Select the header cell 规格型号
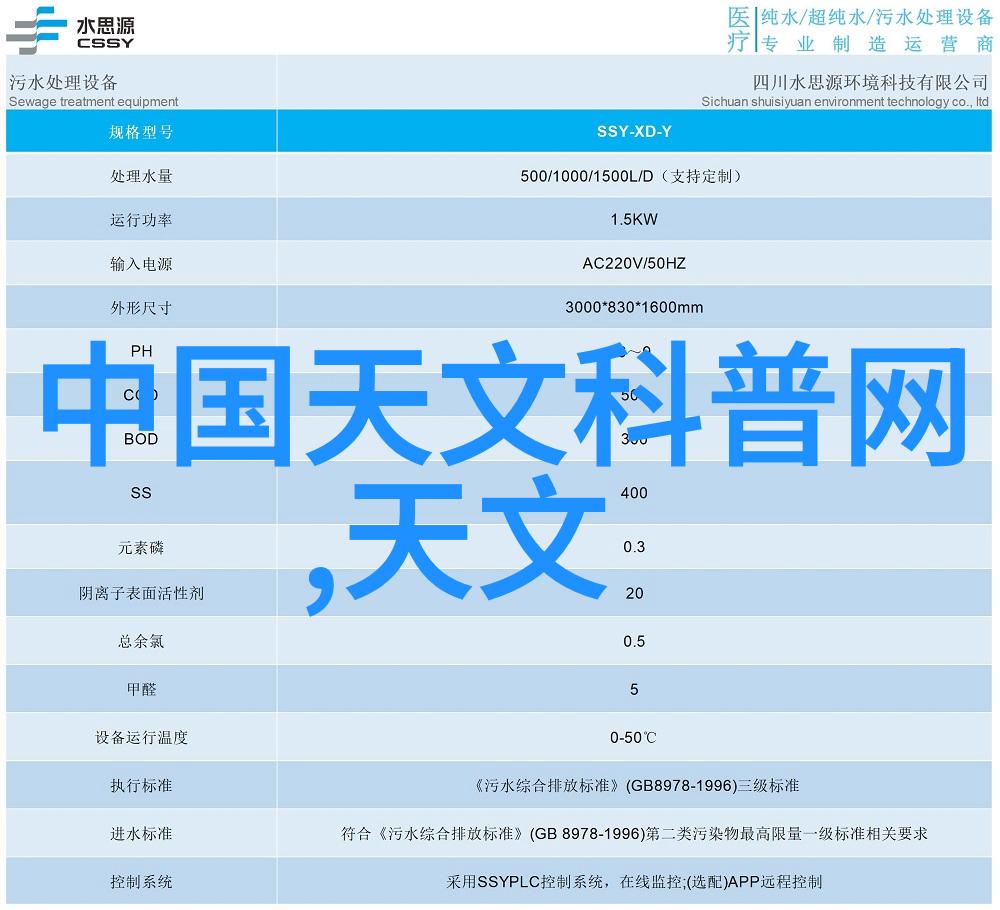 pos(141,132)
